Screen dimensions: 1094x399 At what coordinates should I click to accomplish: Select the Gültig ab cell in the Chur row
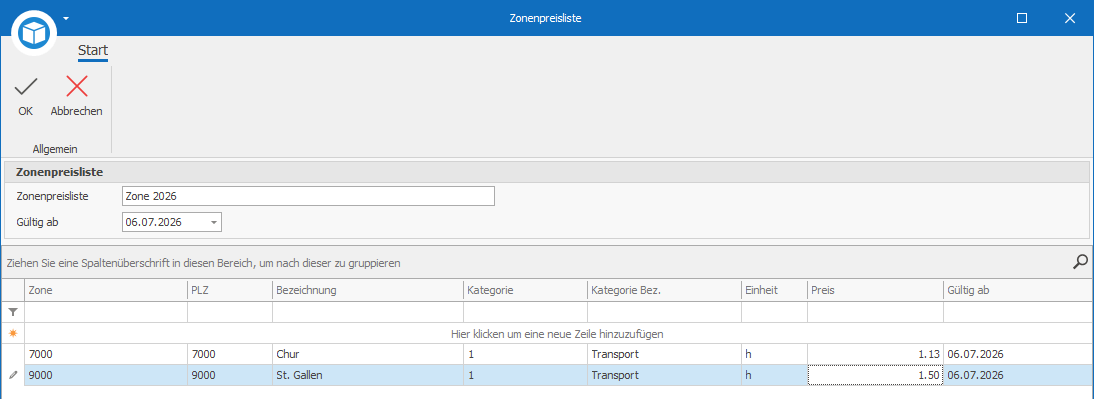1018,354
